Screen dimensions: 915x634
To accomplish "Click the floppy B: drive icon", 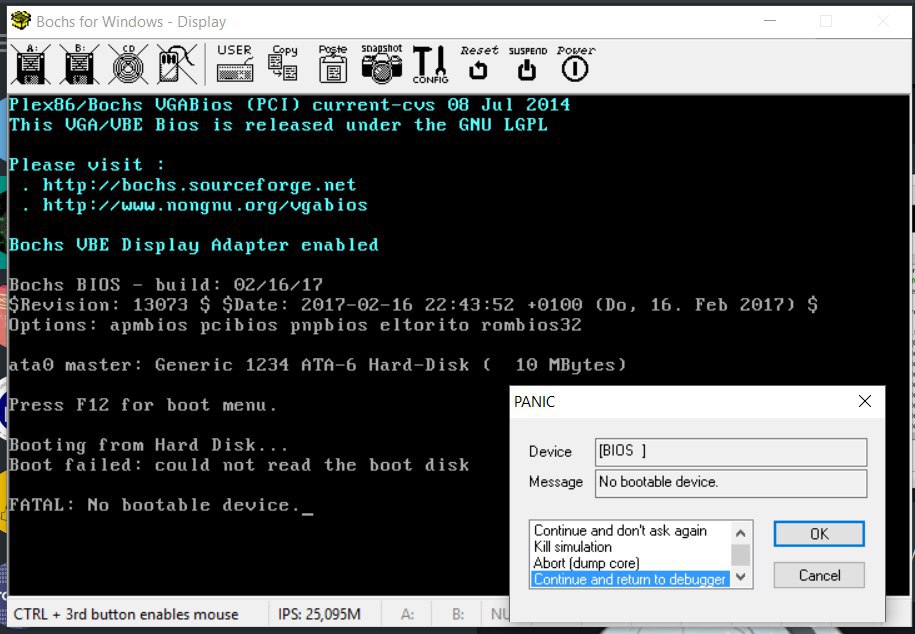I will click(79, 64).
